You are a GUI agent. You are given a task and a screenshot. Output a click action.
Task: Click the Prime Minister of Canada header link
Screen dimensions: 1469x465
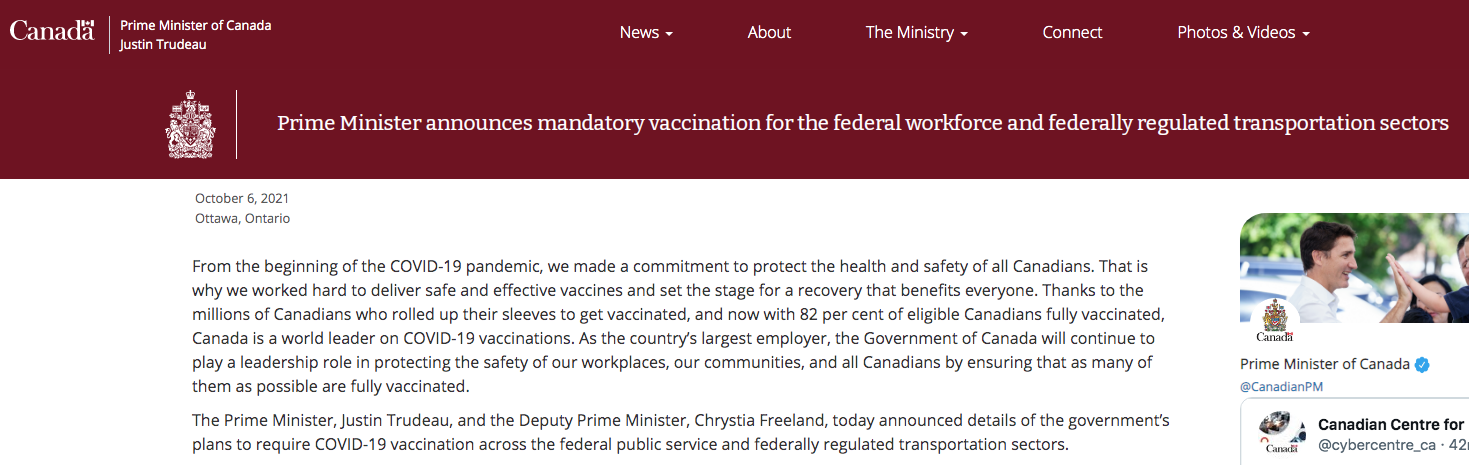195,25
